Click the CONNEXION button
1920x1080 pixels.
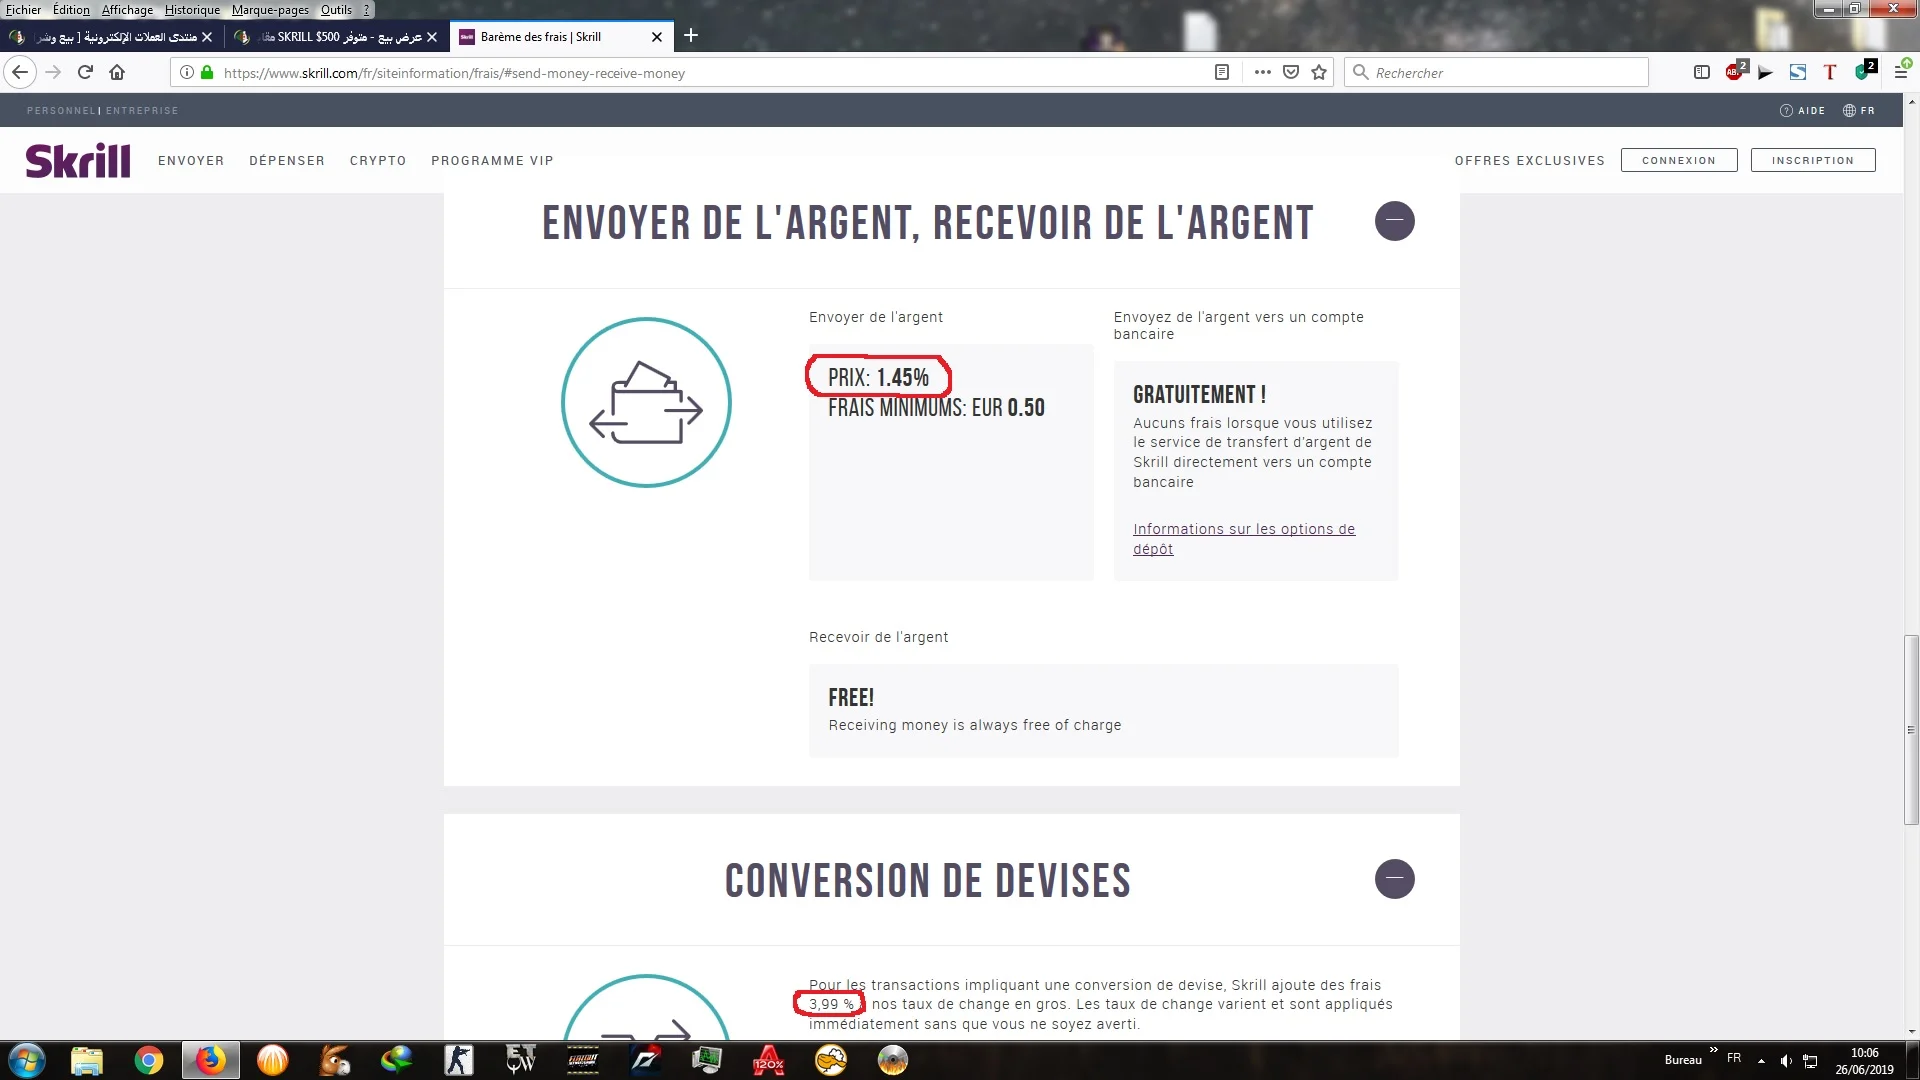point(1678,160)
